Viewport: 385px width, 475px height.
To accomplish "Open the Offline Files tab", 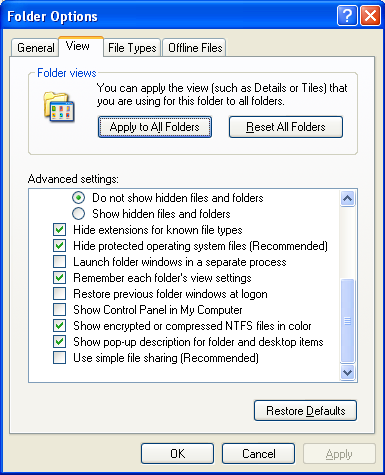I will coord(195,48).
